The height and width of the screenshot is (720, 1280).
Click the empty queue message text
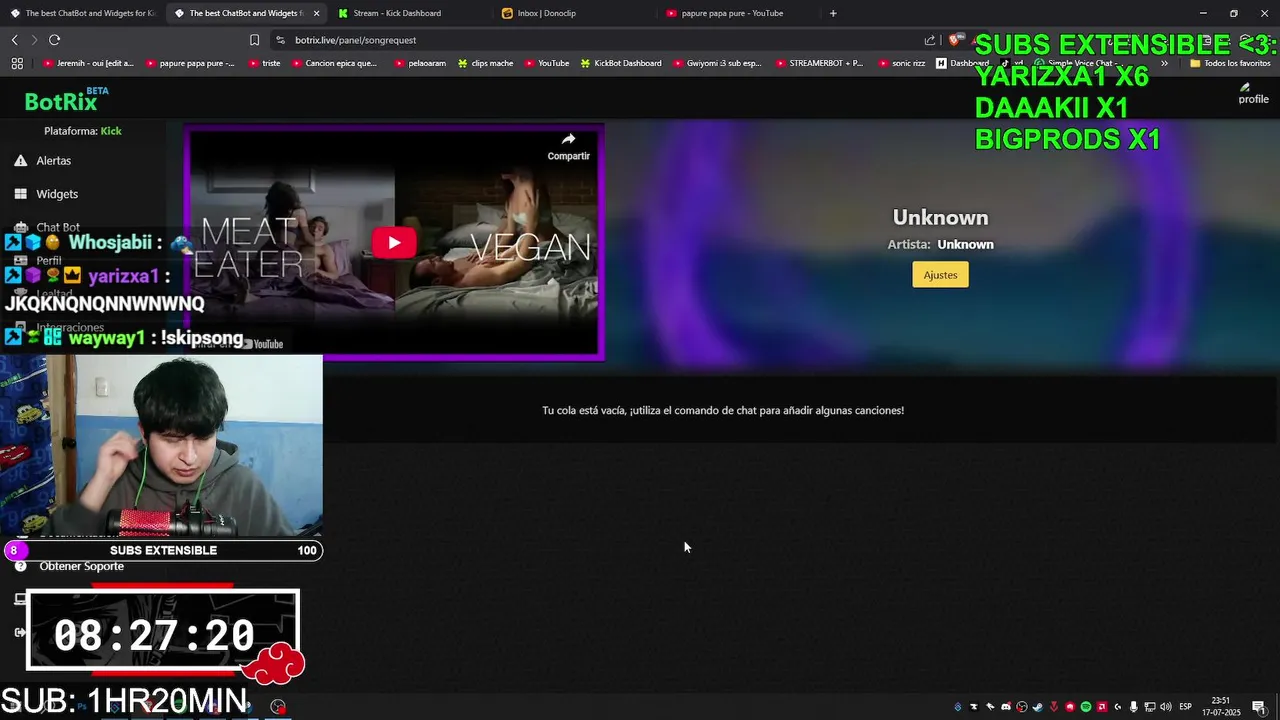(x=723, y=410)
